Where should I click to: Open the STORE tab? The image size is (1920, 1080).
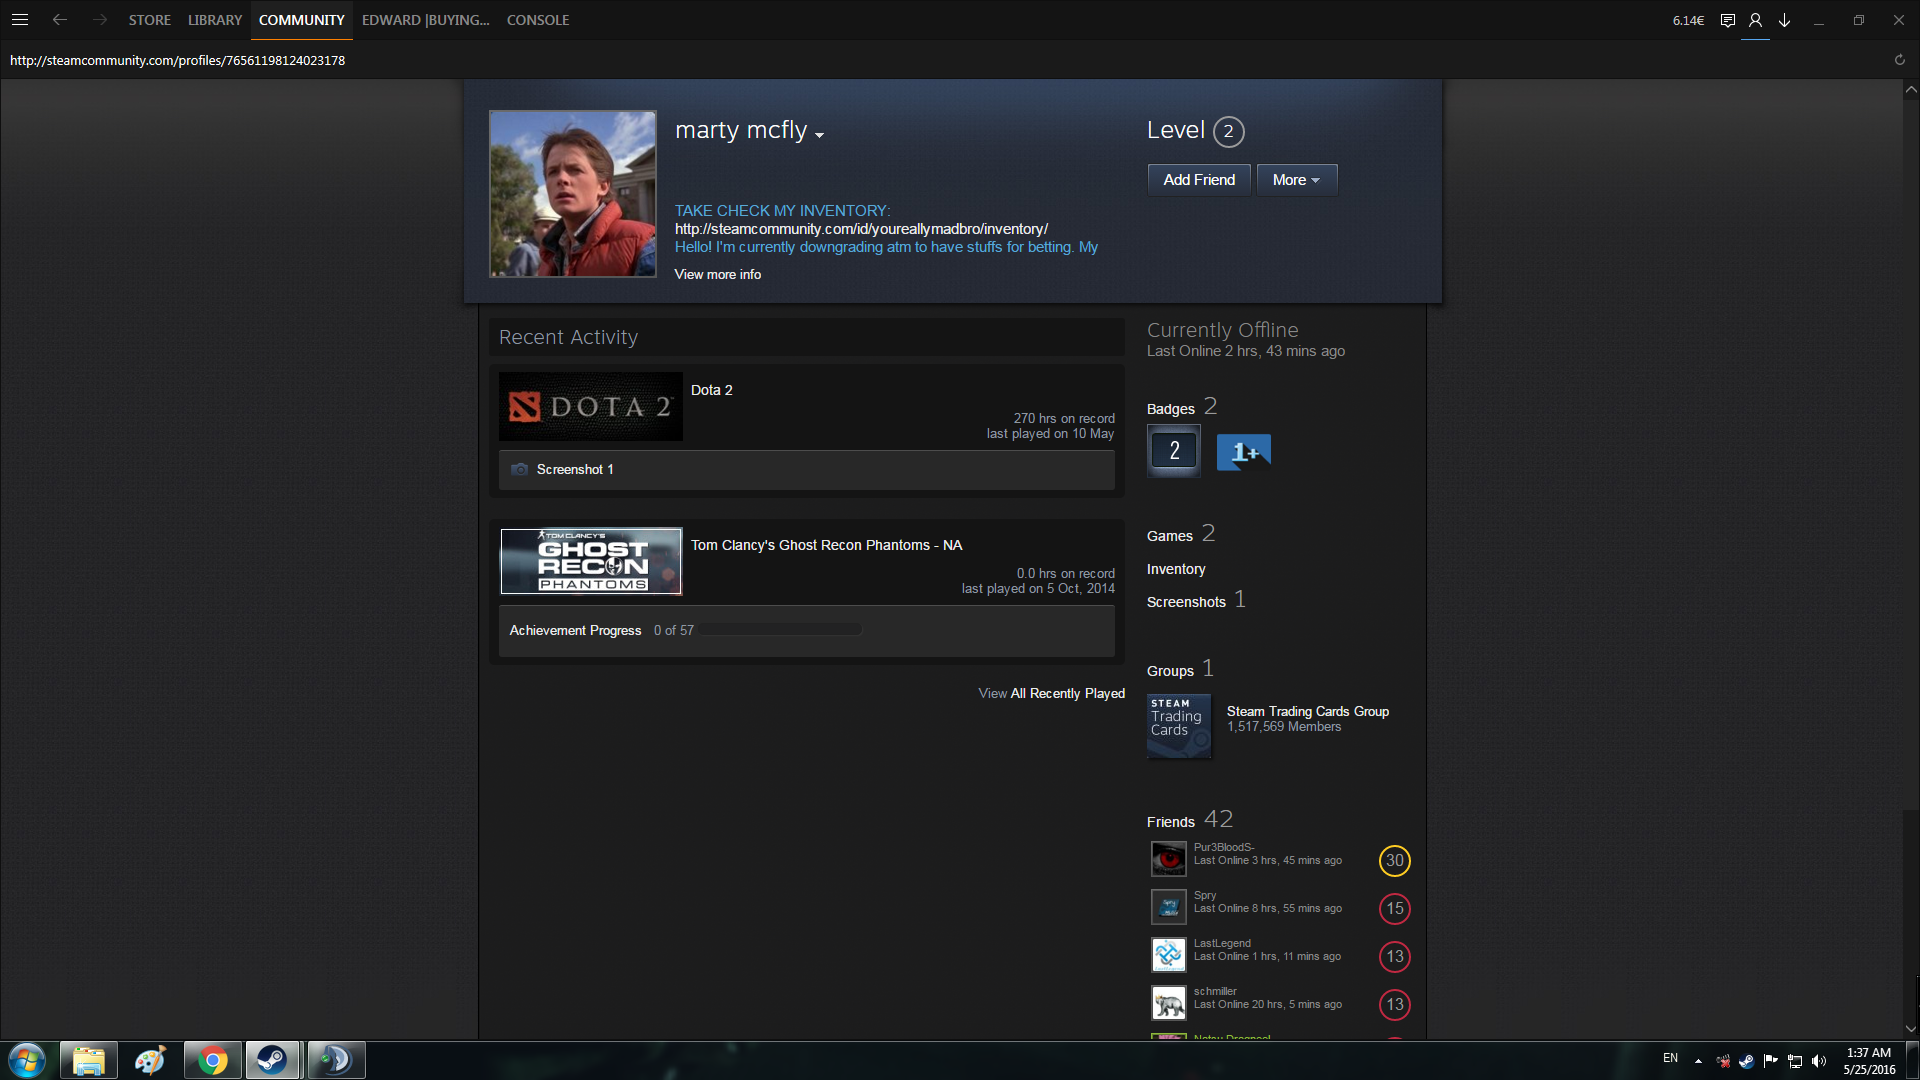click(x=149, y=20)
